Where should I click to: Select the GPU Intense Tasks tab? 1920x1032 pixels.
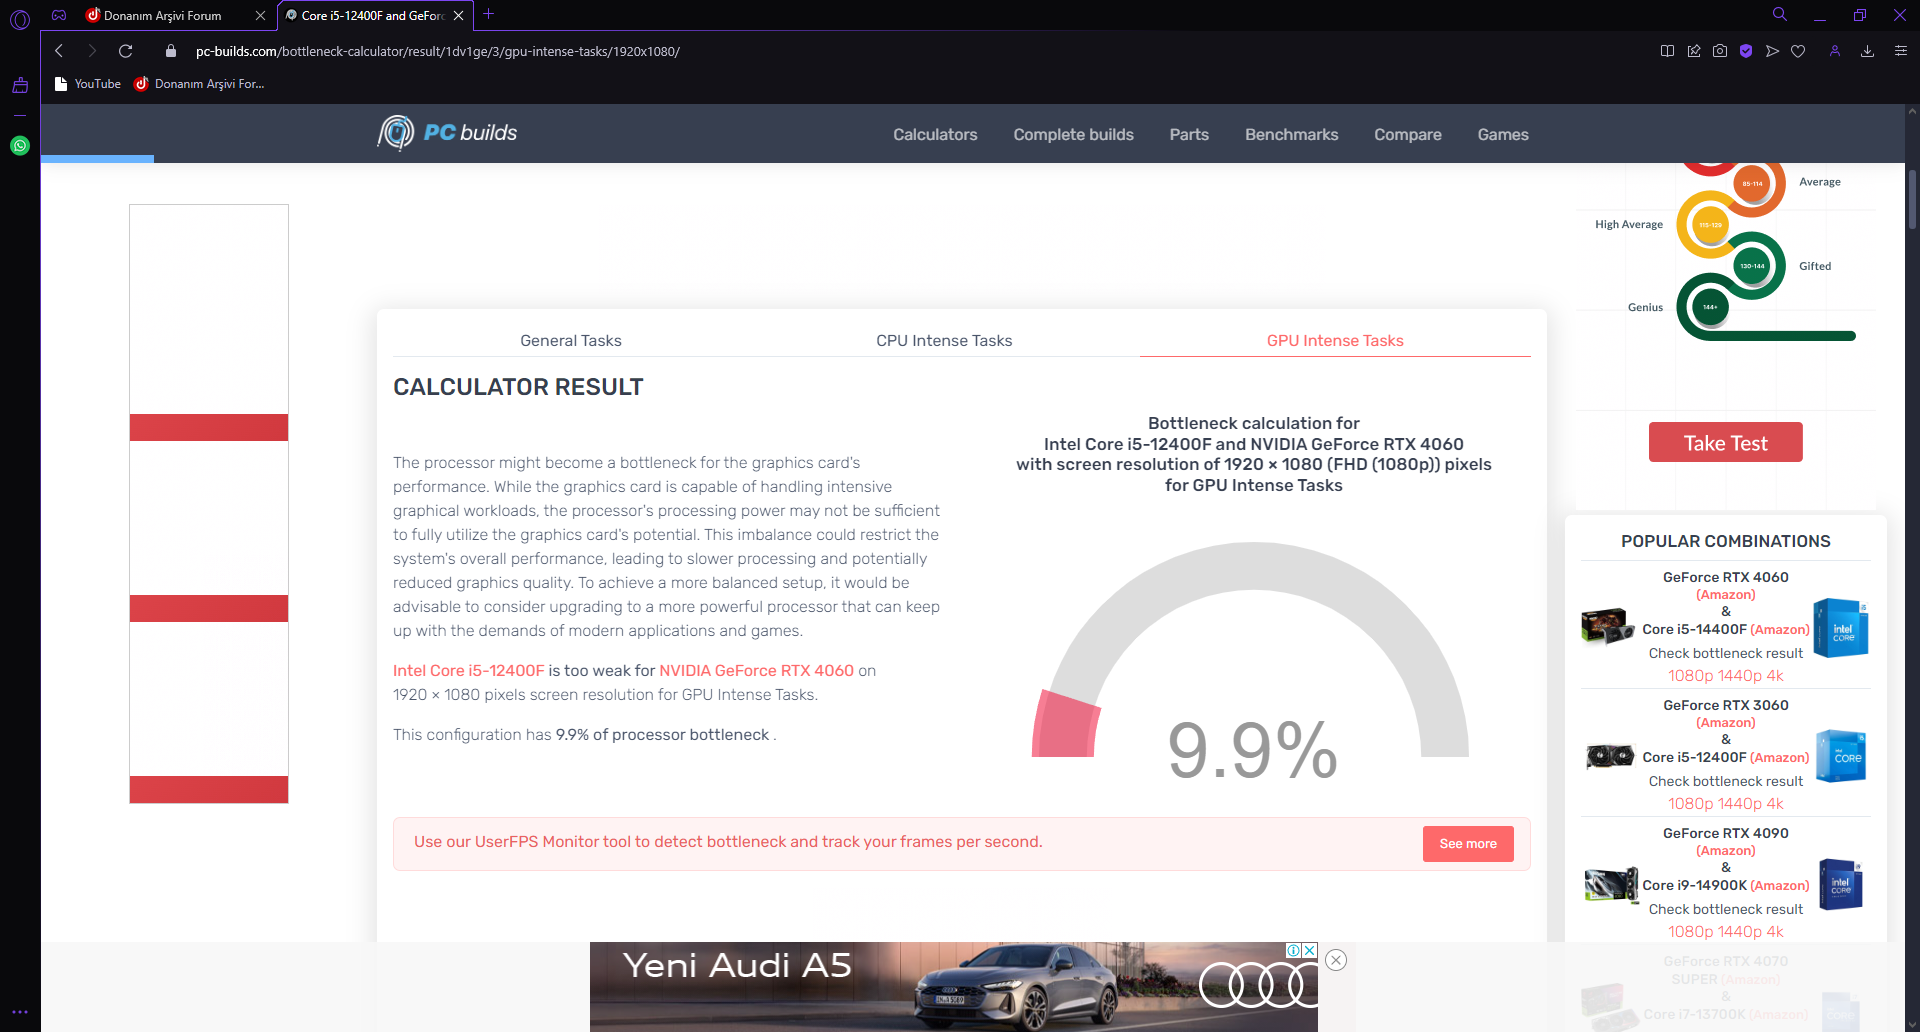pyautogui.click(x=1335, y=341)
